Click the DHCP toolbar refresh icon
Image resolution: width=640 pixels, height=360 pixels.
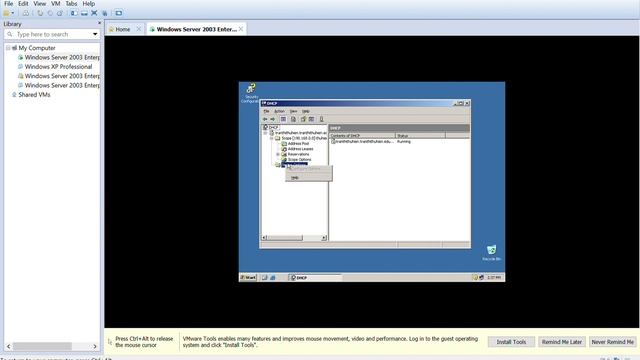pos(303,119)
